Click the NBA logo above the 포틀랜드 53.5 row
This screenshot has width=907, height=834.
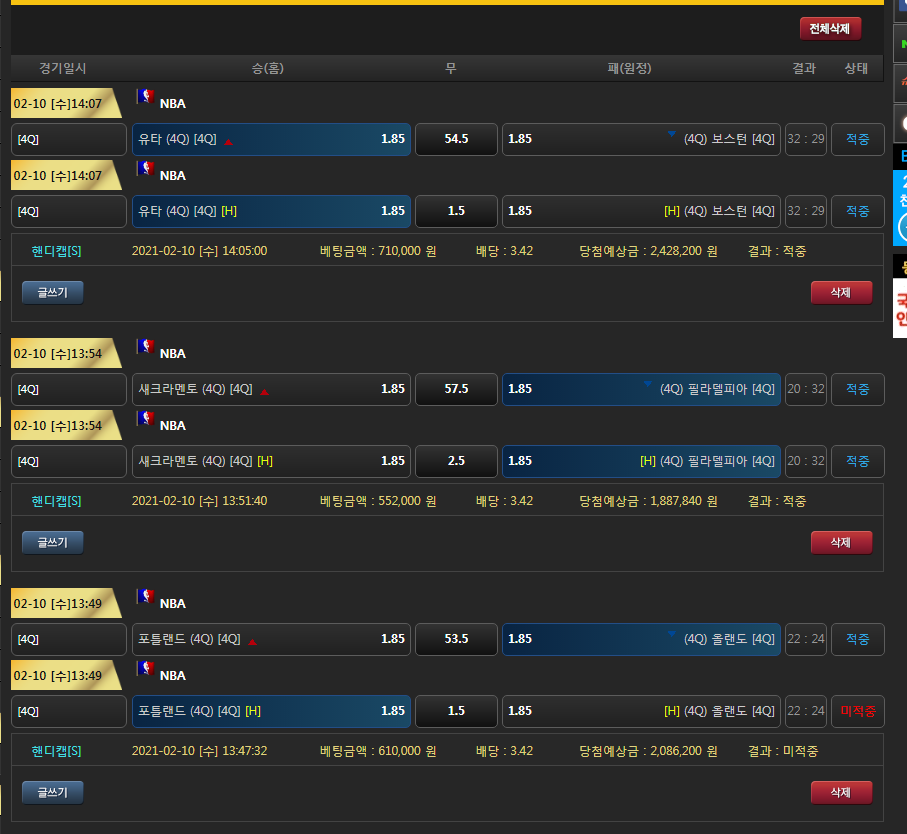[146, 597]
